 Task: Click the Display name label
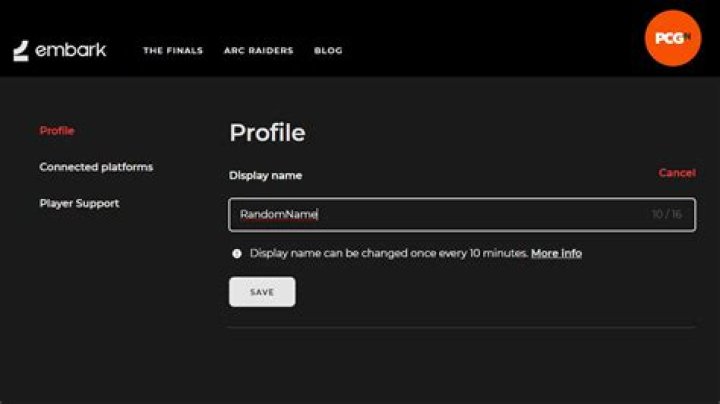(x=265, y=175)
